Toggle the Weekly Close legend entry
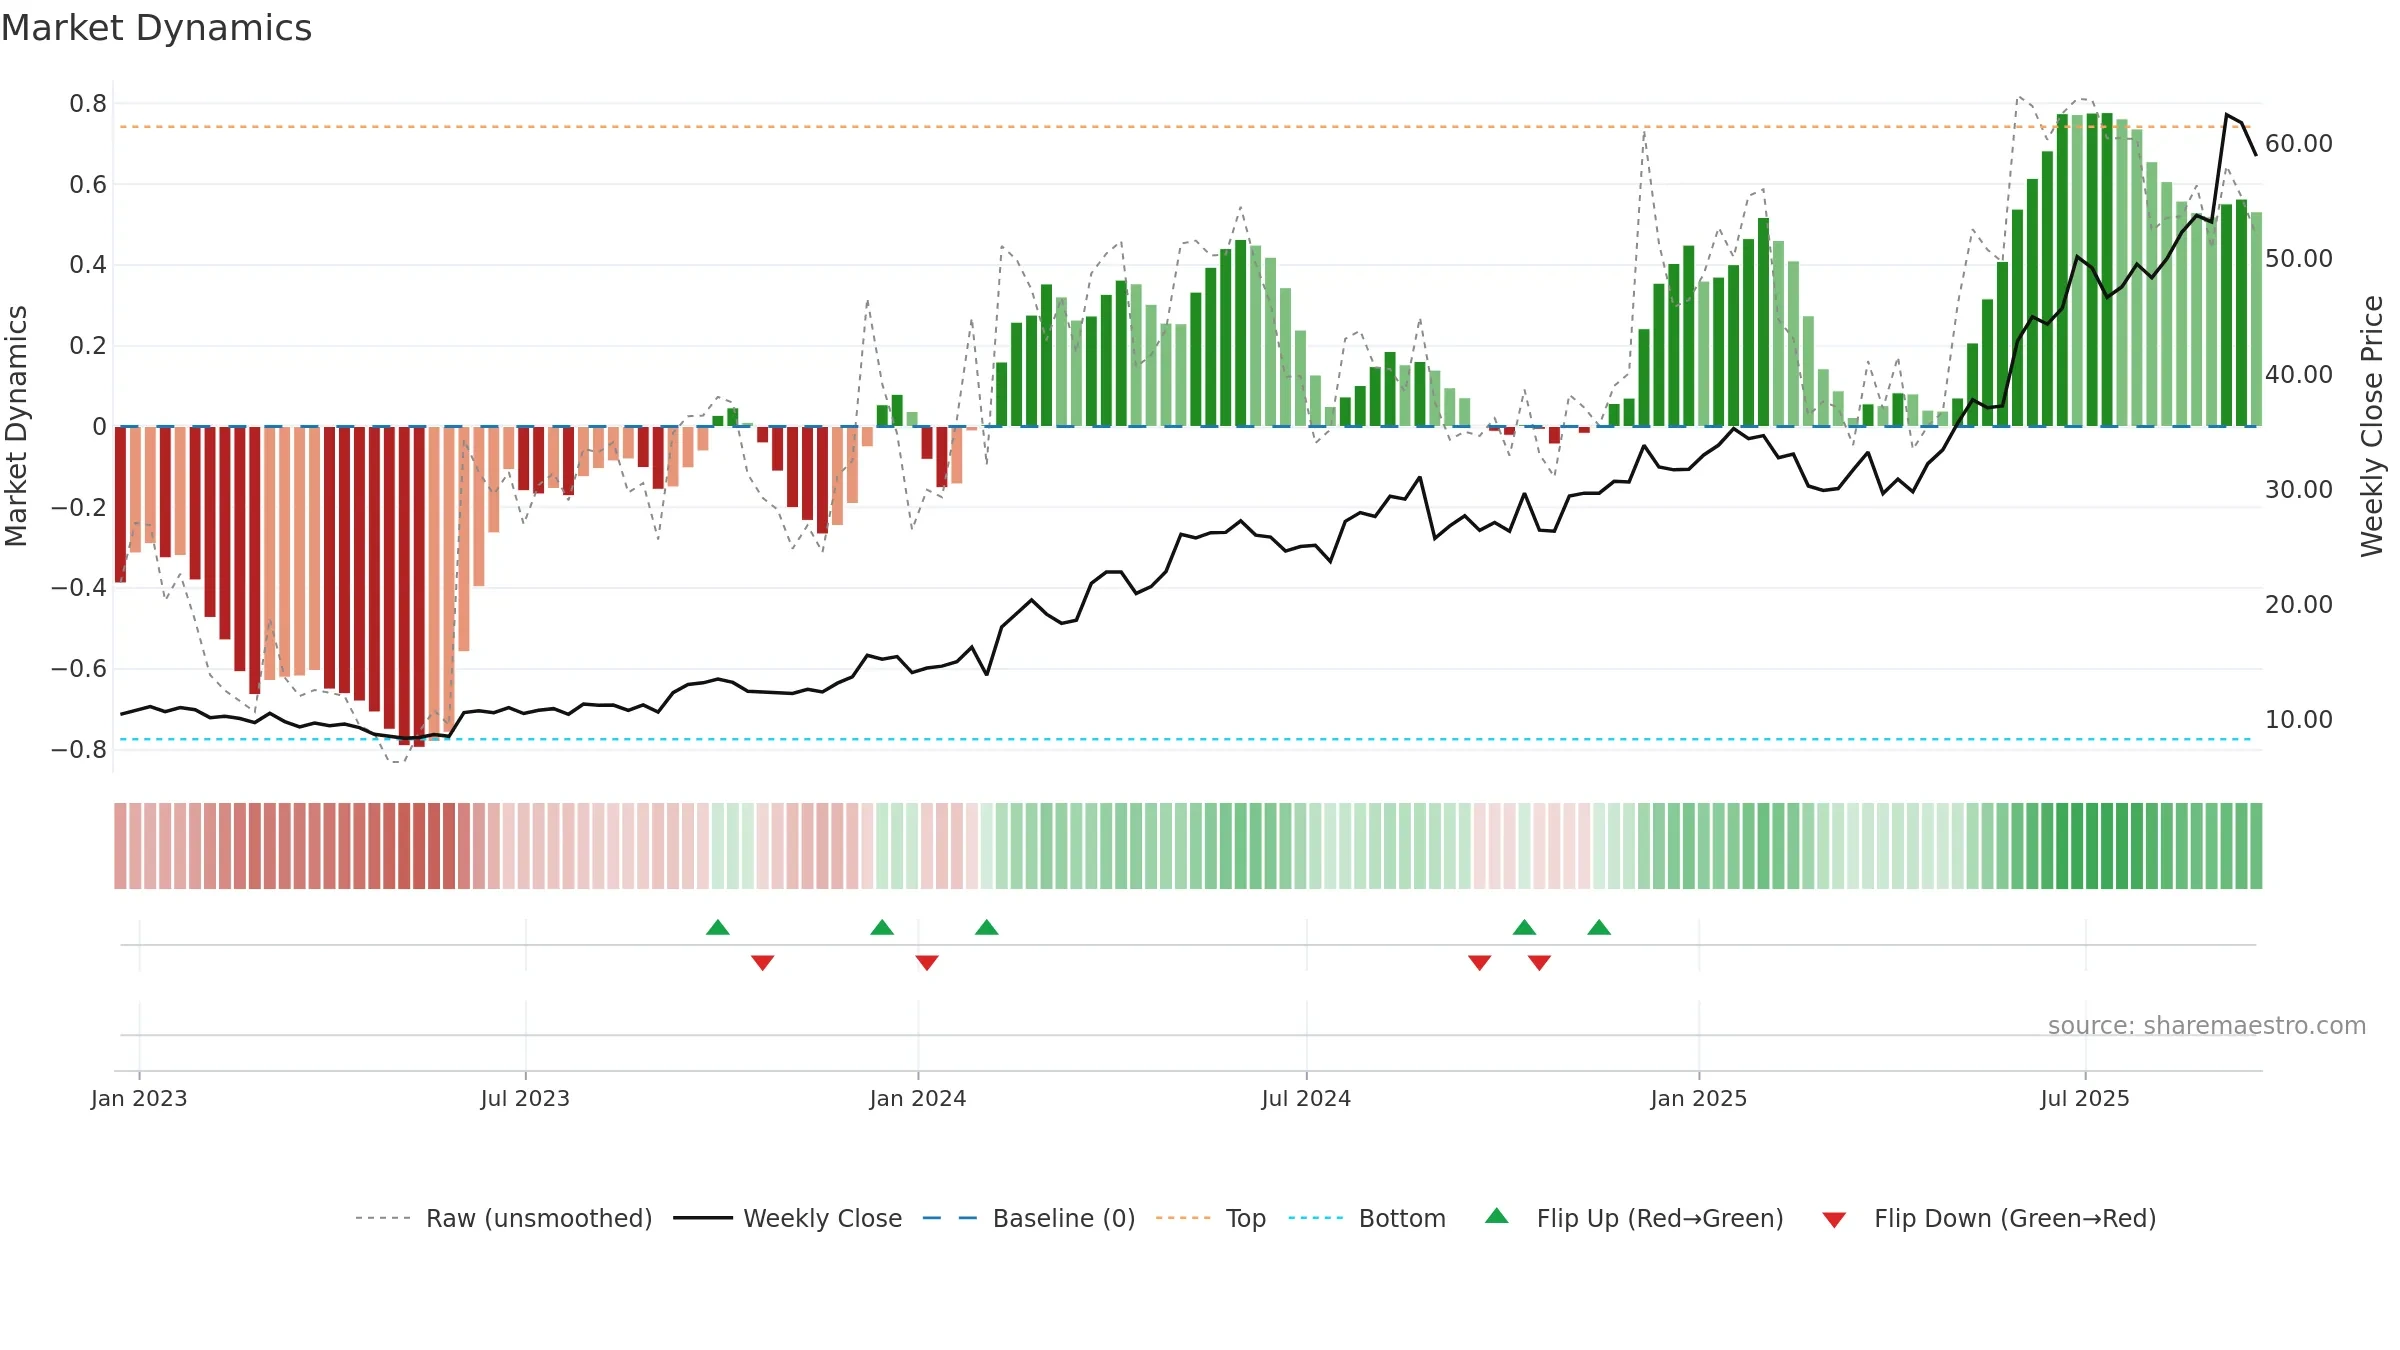The height and width of the screenshot is (1350, 2400). tap(788, 1218)
